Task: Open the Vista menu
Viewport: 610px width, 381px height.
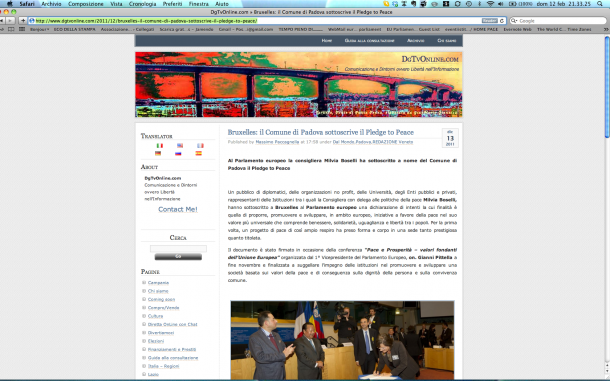Action: click(116, 4)
